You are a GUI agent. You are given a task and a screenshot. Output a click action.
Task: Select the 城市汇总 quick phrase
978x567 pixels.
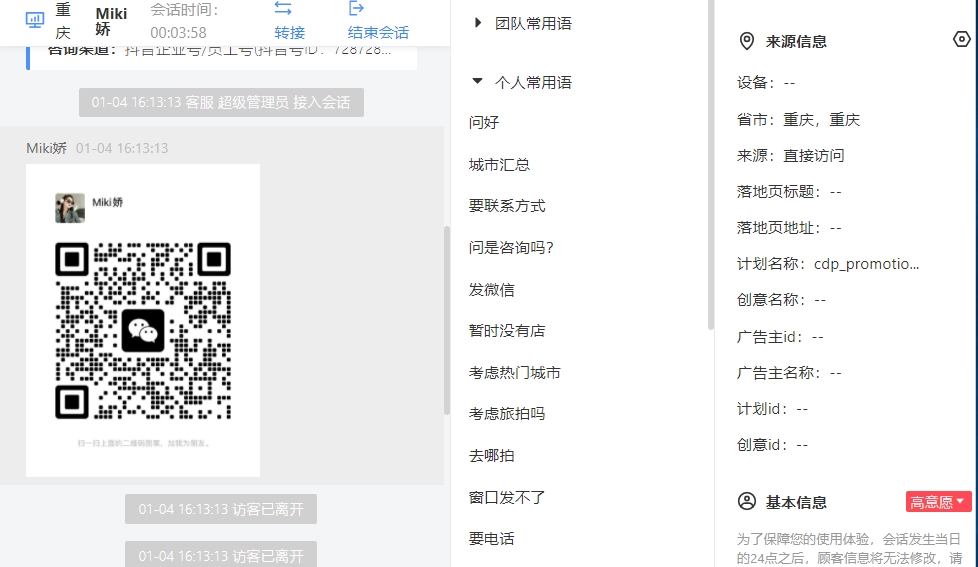(500, 165)
